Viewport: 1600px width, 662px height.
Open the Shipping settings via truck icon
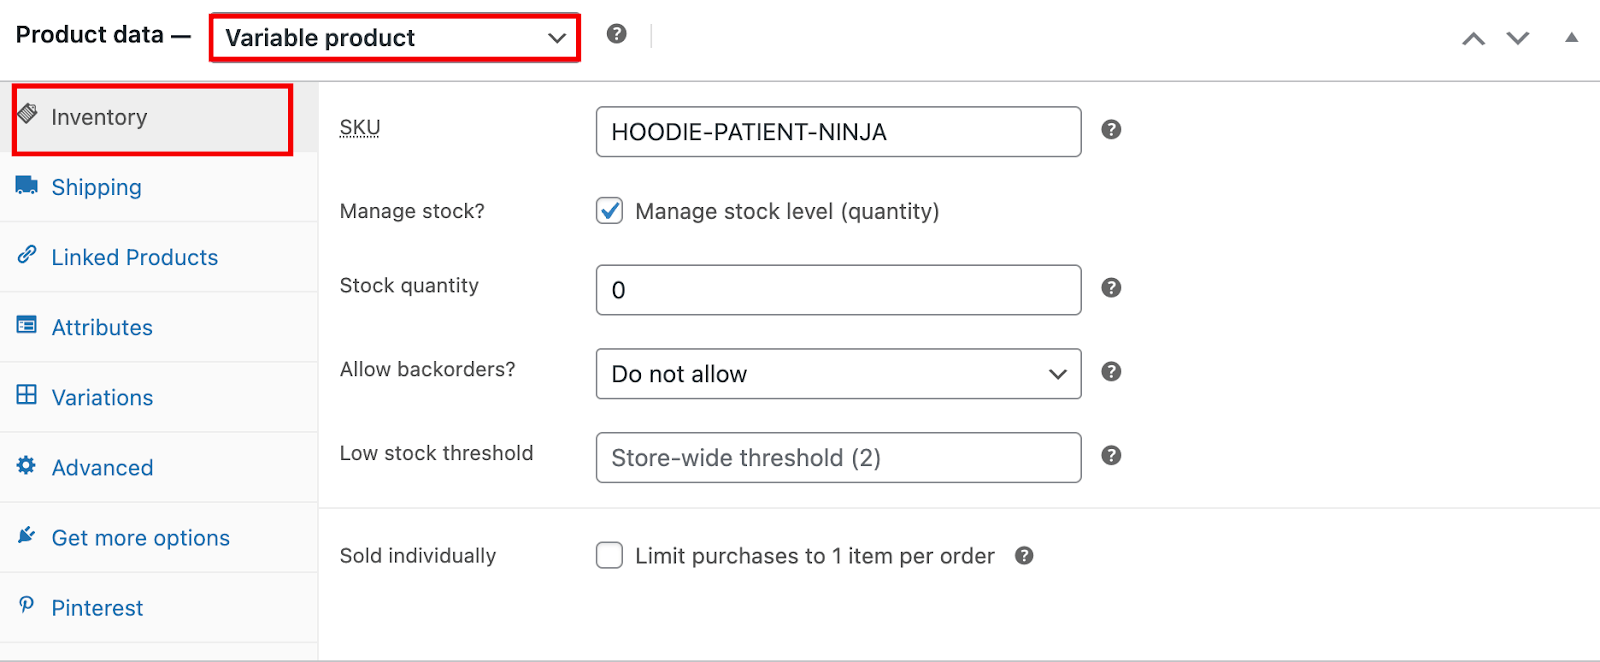coord(27,186)
